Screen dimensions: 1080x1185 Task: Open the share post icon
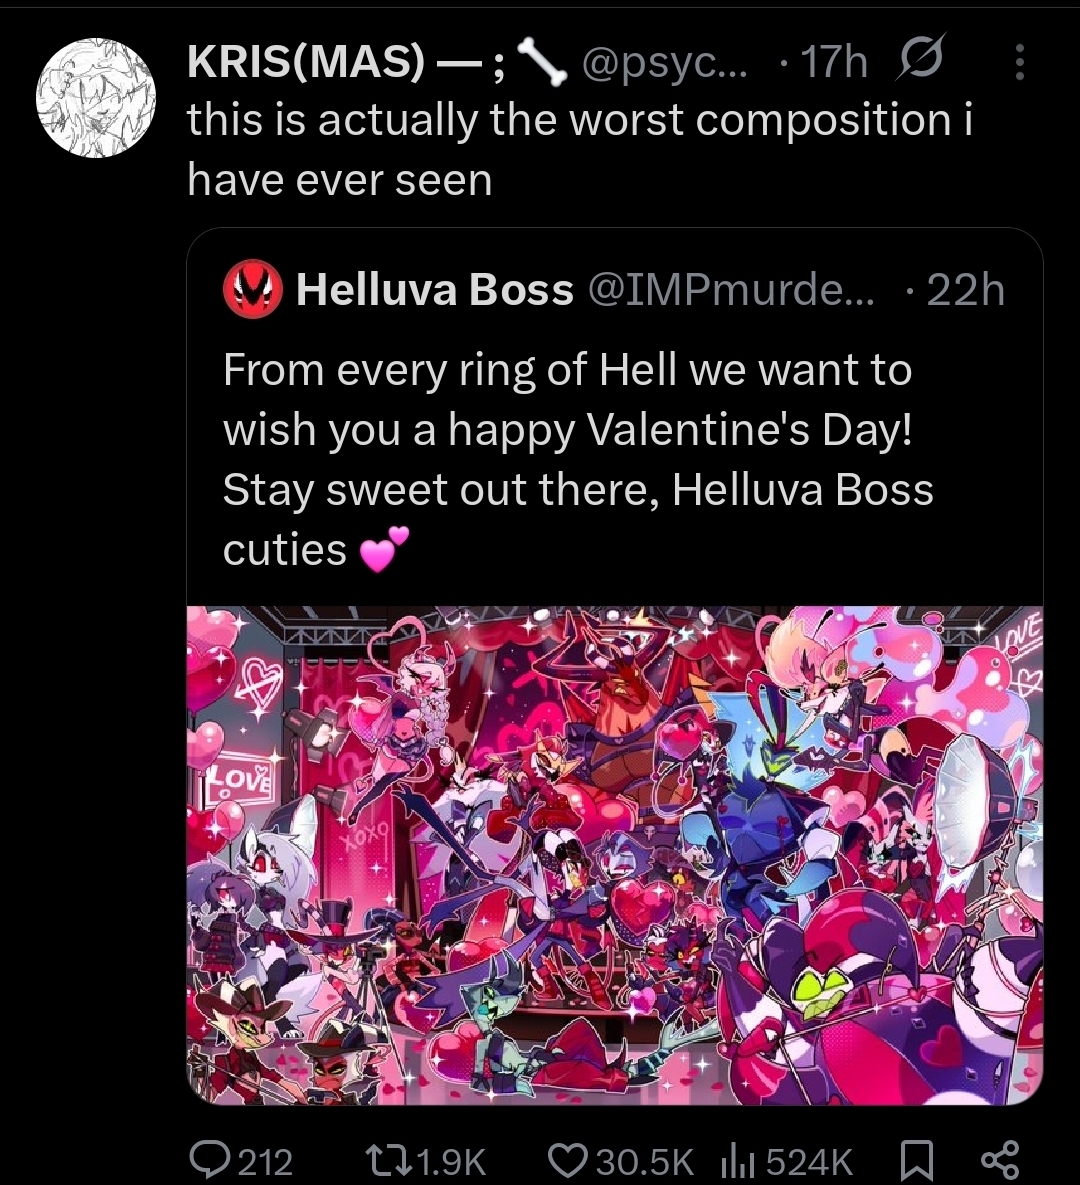[x=999, y=1160]
